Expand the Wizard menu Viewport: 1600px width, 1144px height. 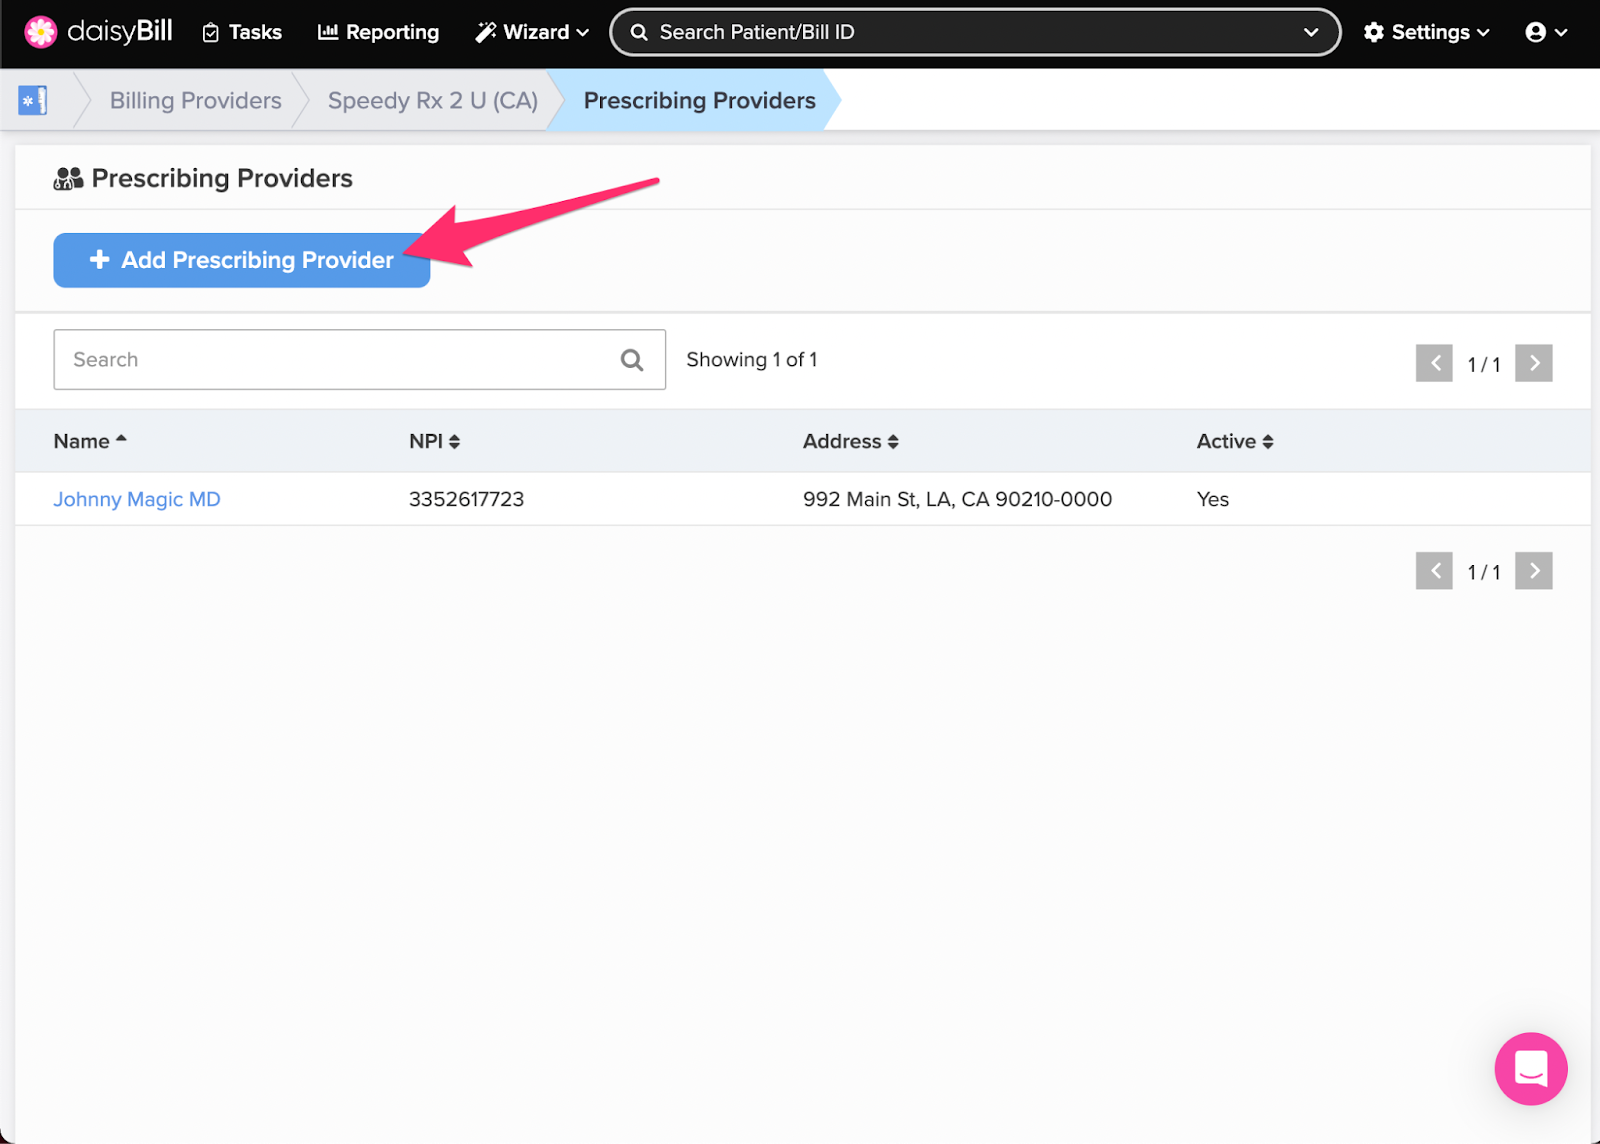(x=532, y=32)
